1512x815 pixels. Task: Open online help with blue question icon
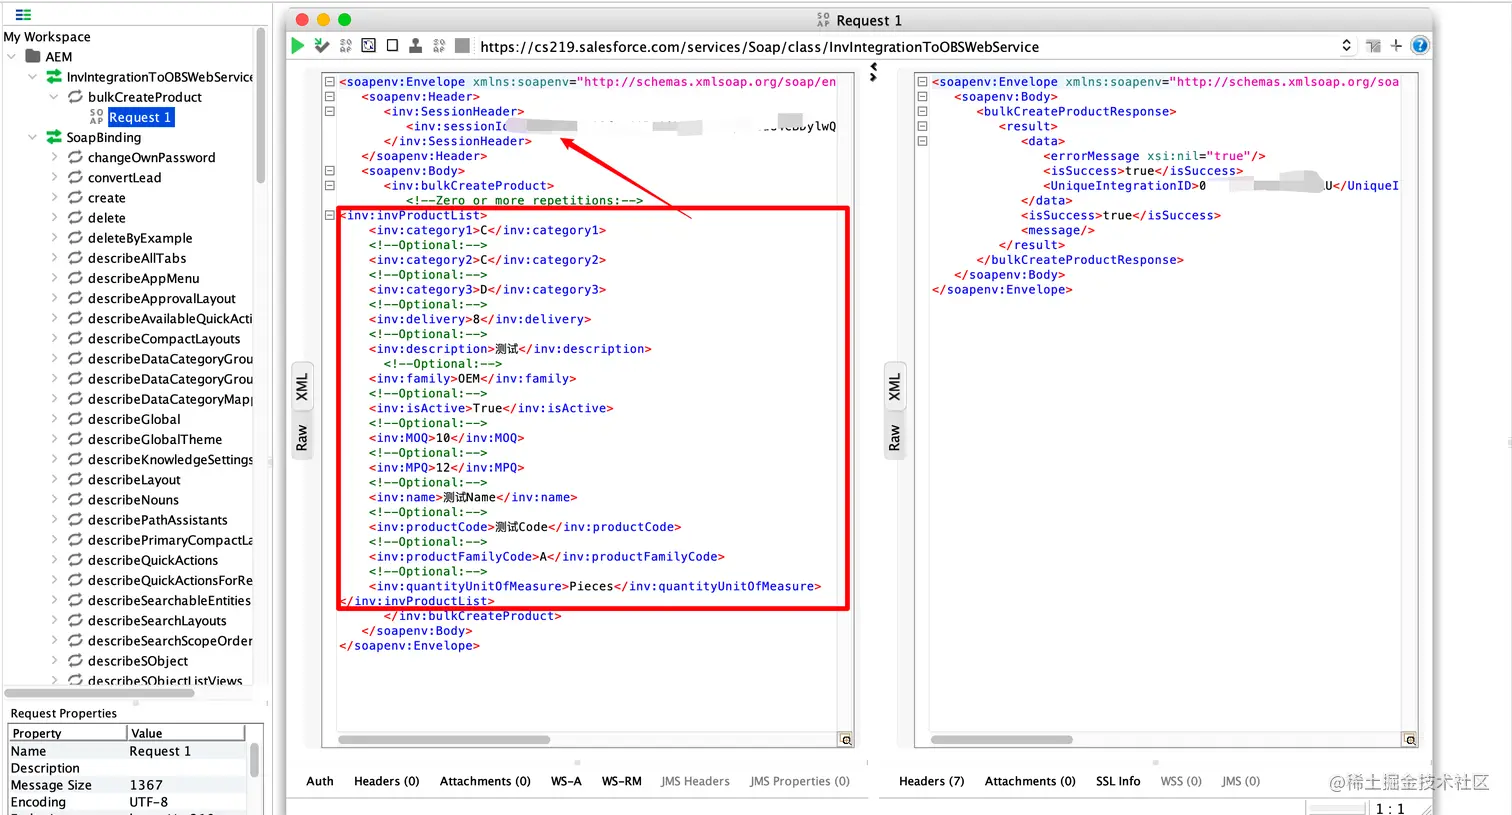tap(1420, 46)
